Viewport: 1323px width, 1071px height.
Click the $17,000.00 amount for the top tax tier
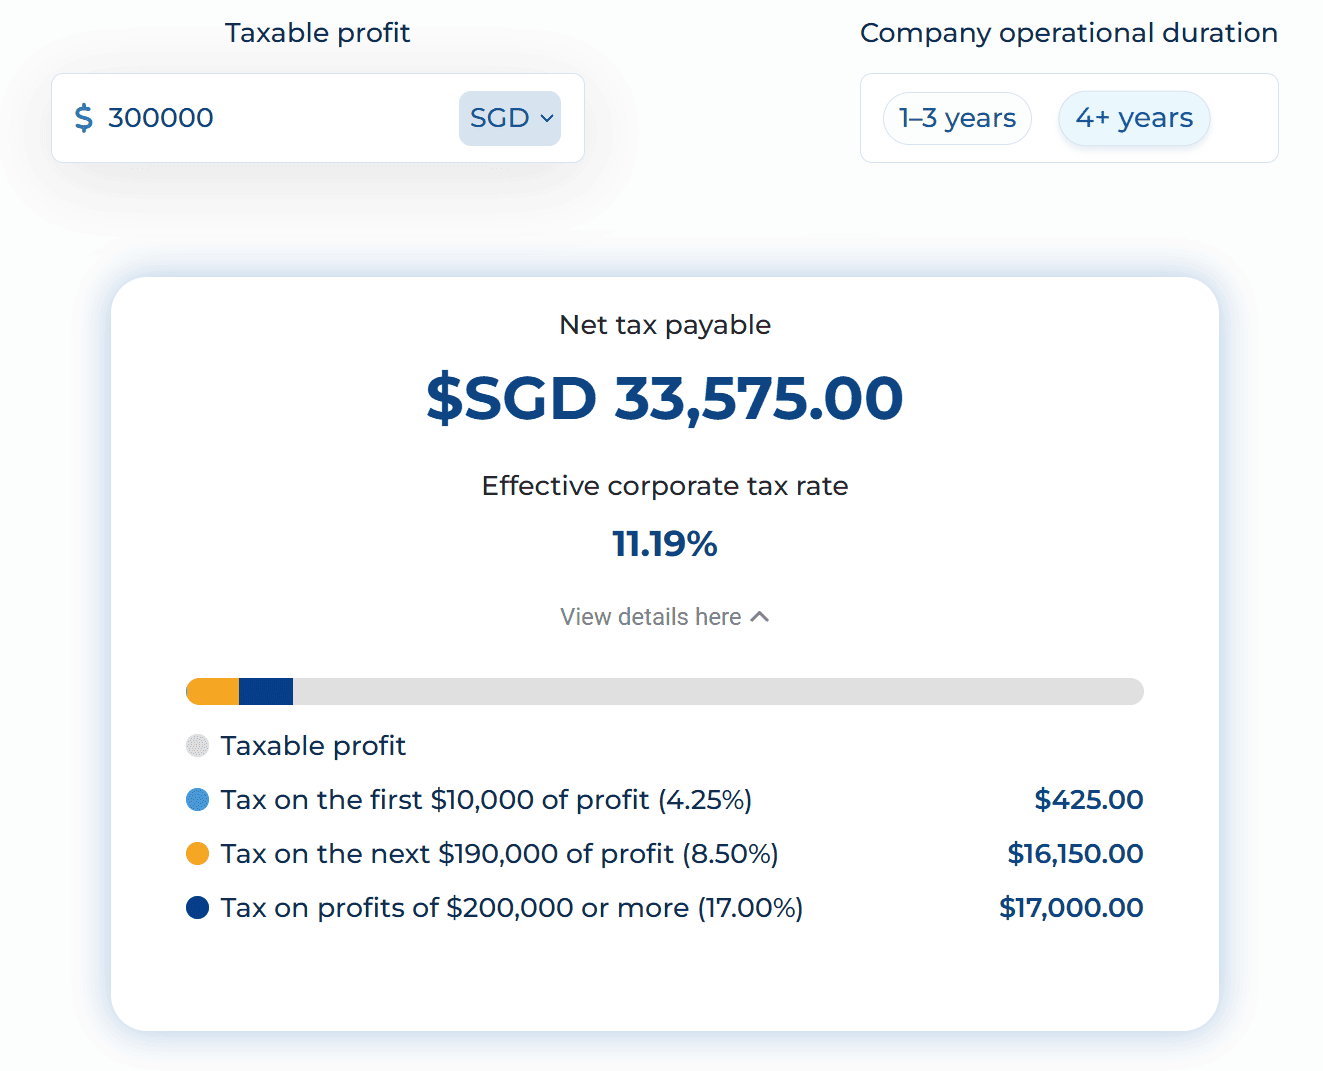click(1071, 907)
